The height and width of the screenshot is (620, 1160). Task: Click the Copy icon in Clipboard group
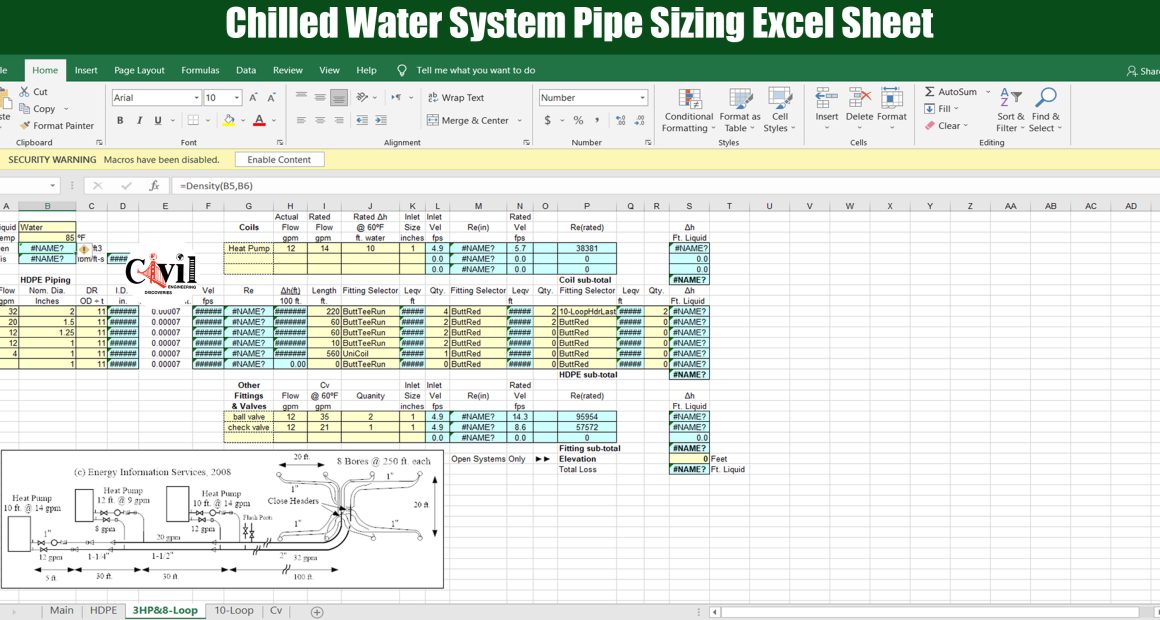[x=24, y=109]
